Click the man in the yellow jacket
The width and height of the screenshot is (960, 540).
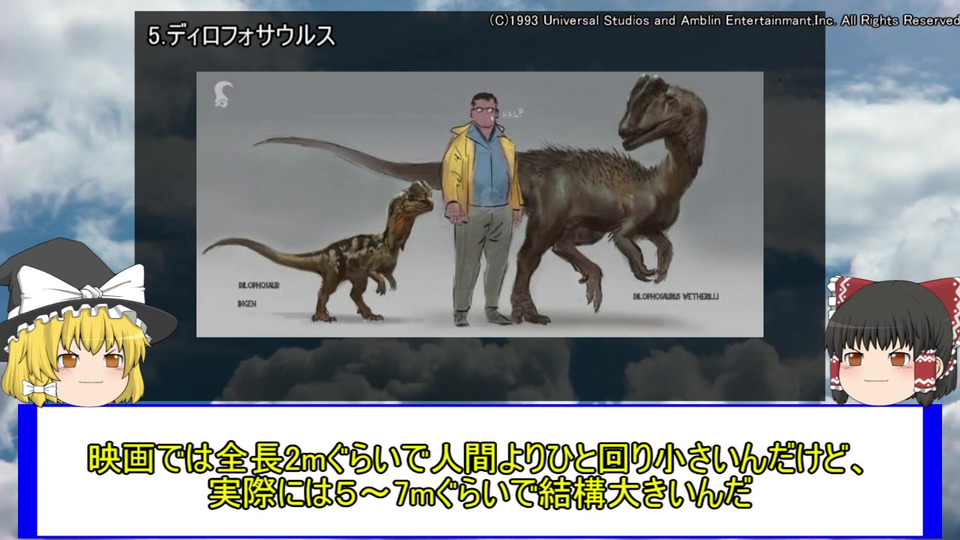[483, 208]
